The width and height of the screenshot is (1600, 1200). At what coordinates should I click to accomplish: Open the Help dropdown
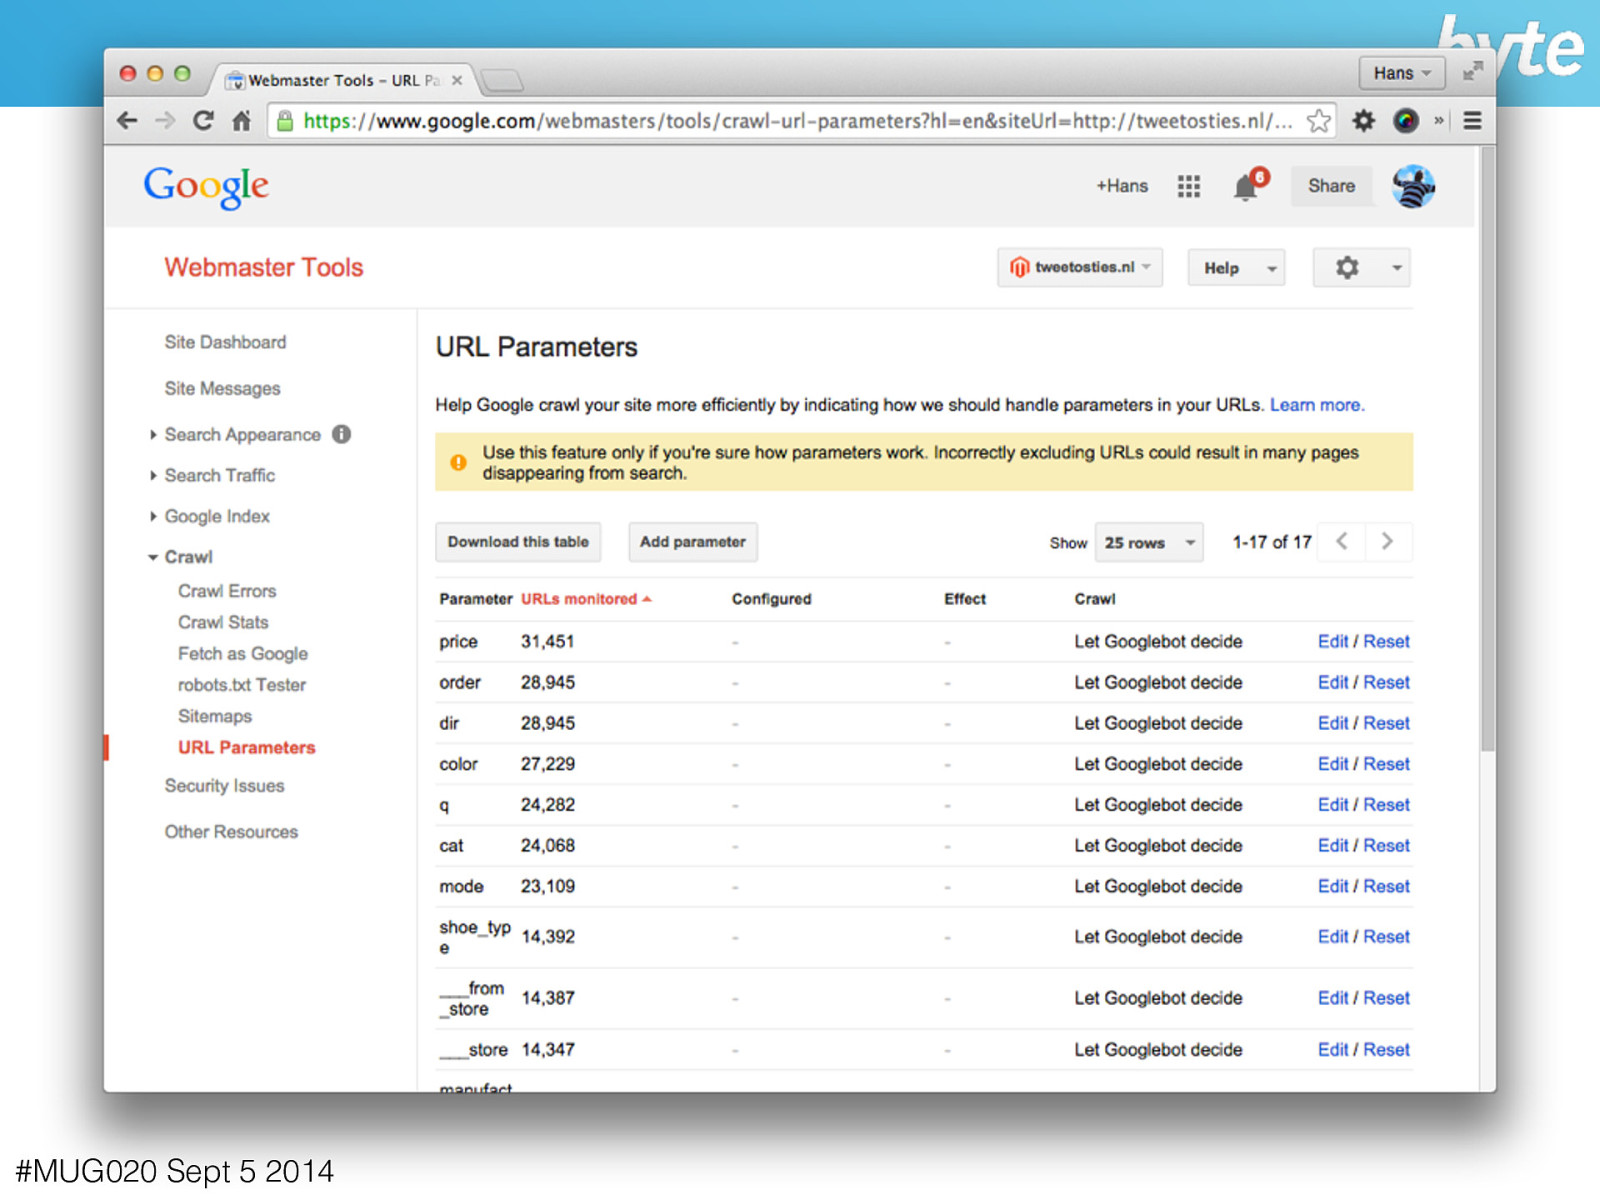(1236, 268)
